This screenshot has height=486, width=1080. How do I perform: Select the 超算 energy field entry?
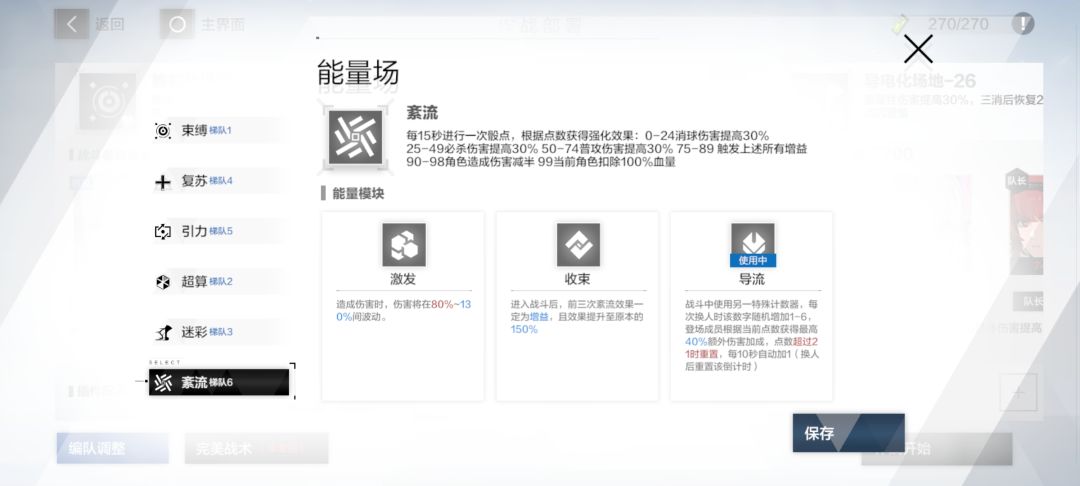[219, 282]
